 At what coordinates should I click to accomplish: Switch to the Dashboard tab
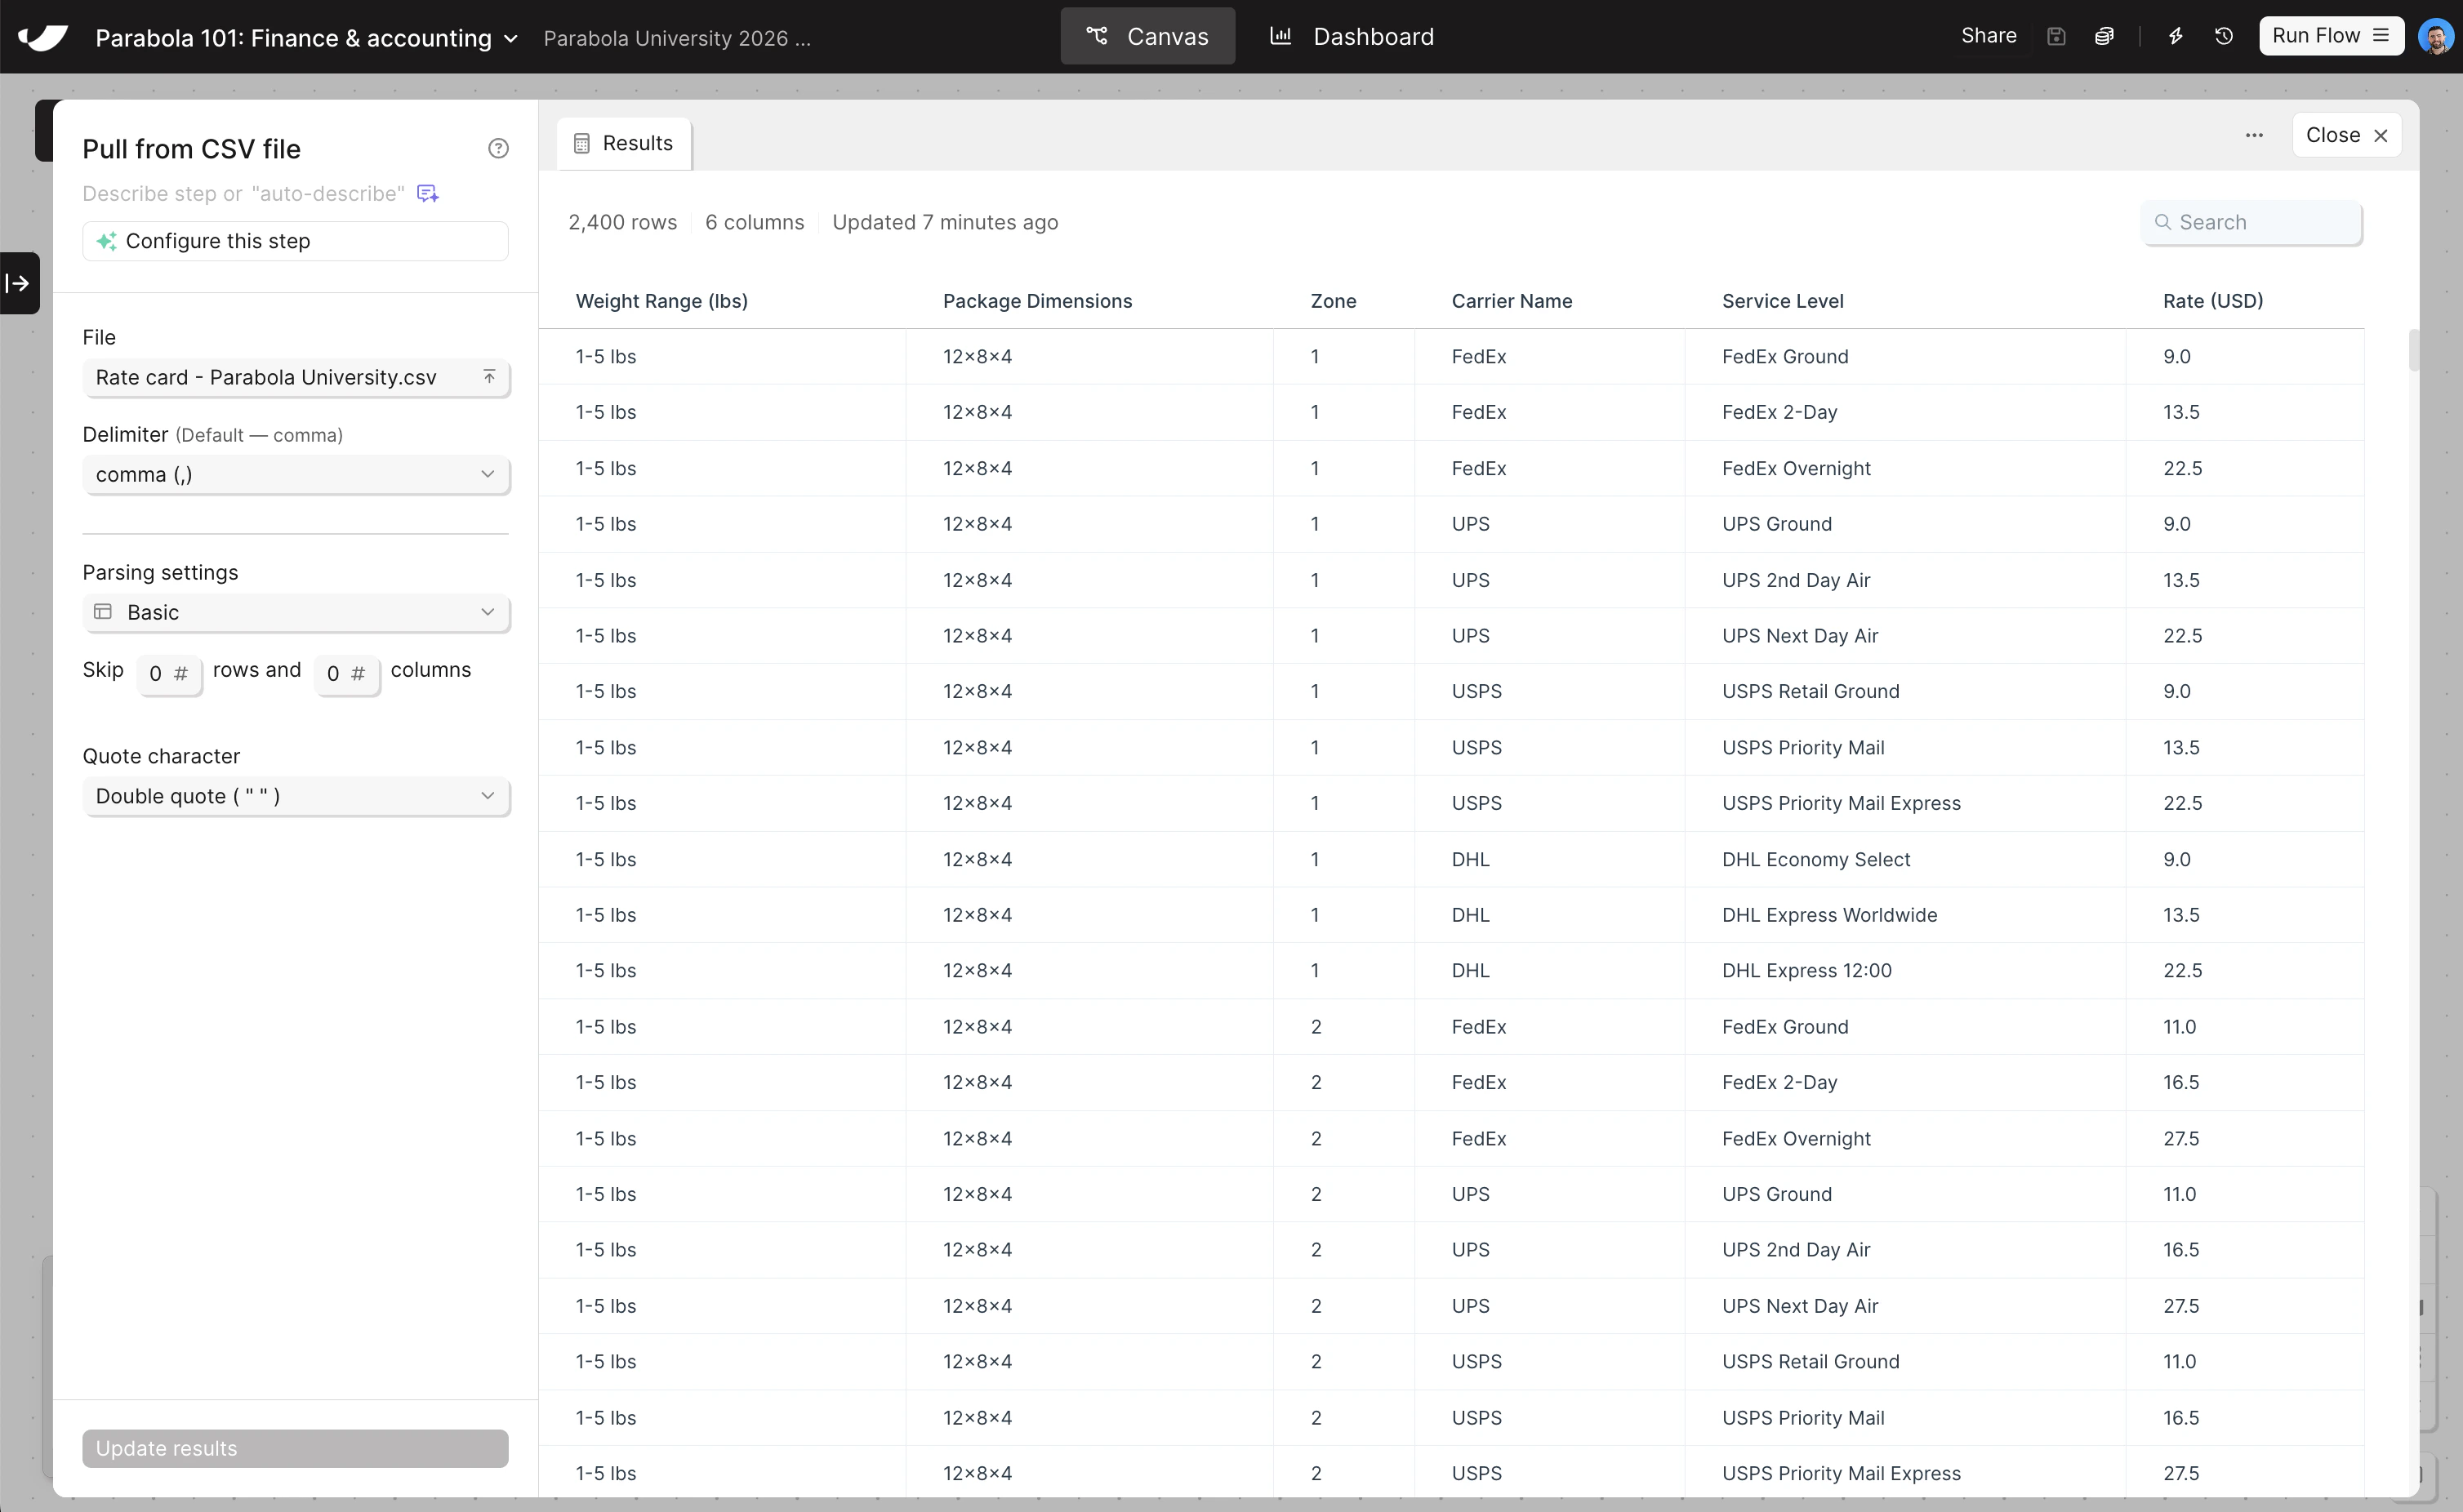tap(1352, 36)
